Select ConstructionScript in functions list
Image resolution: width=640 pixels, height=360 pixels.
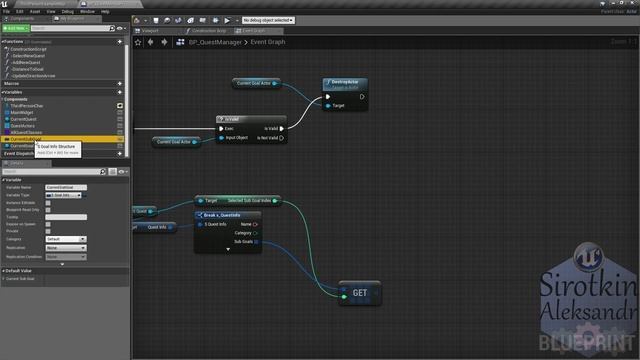[28, 49]
